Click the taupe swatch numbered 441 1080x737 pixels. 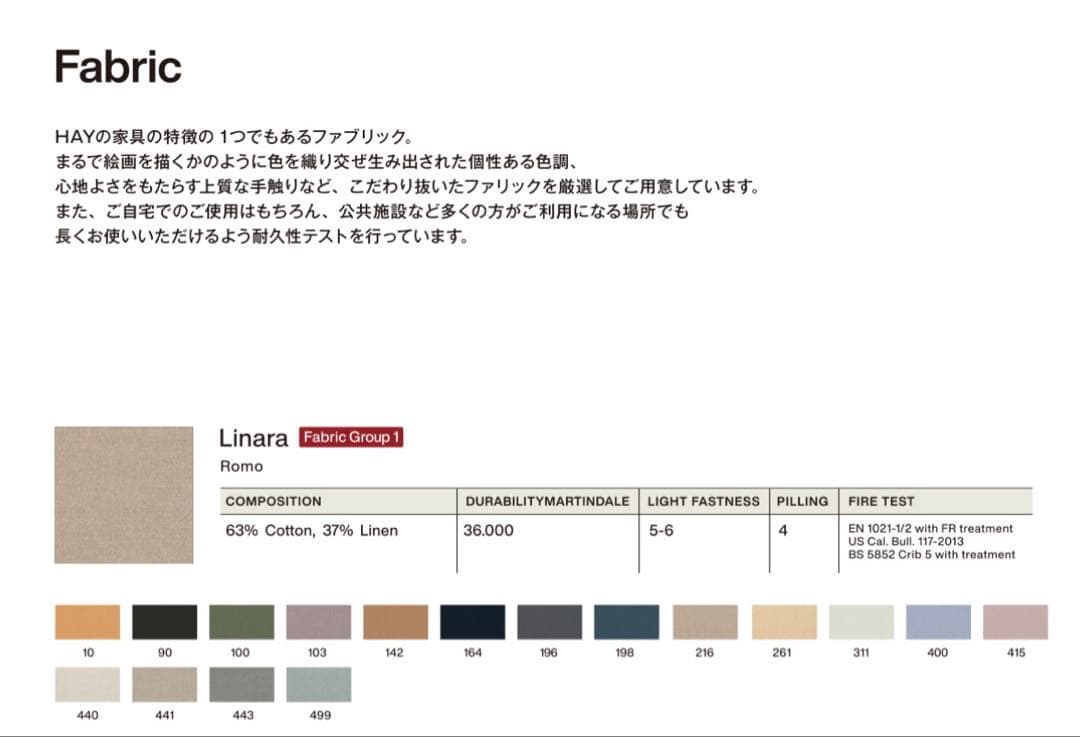(164, 685)
